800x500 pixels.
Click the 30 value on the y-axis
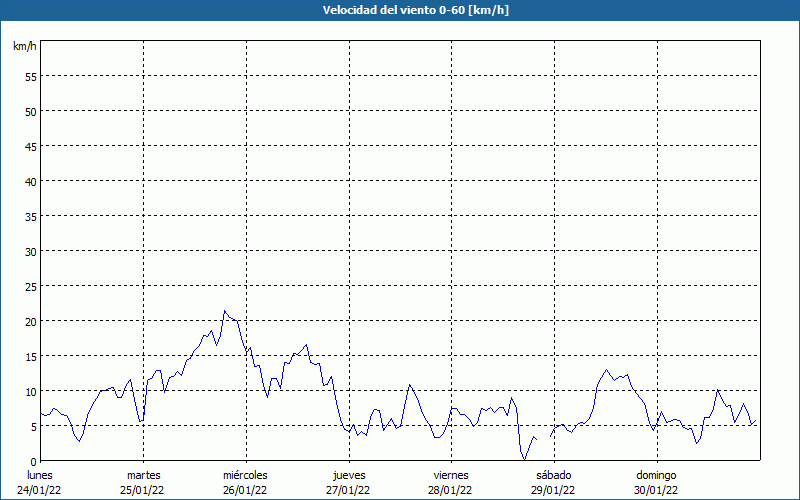point(31,252)
